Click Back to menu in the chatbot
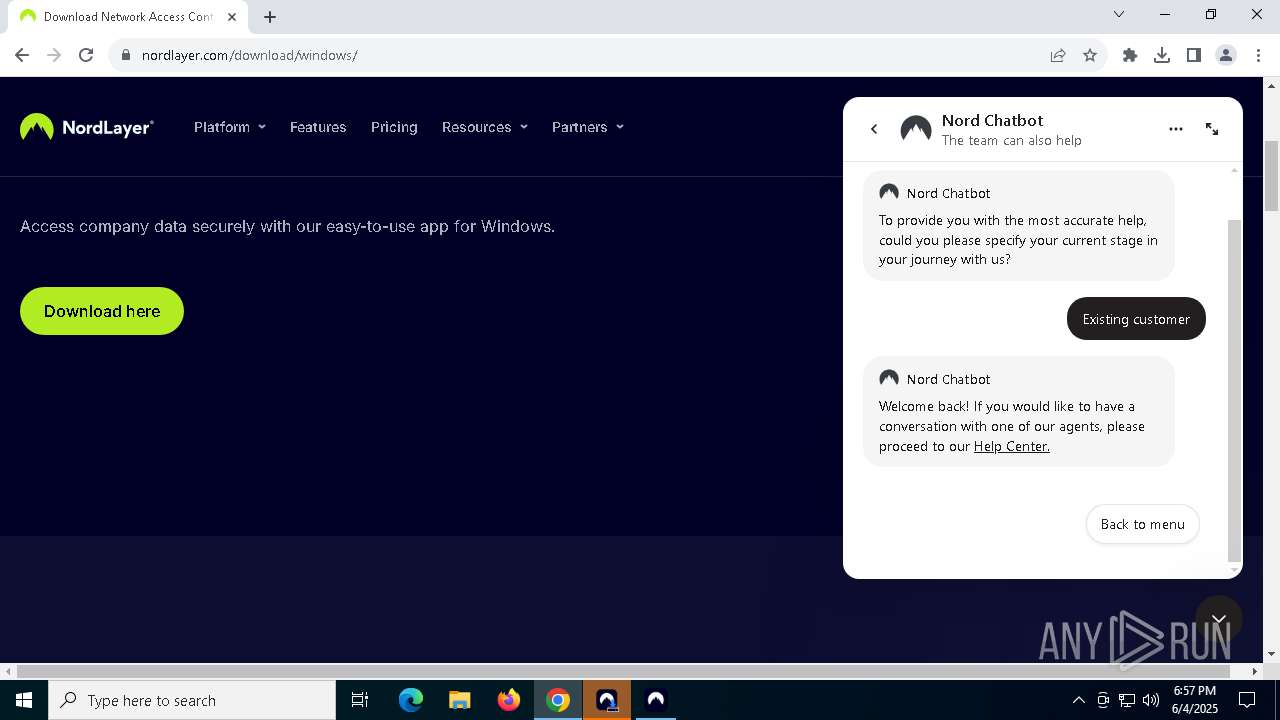The width and height of the screenshot is (1280, 720). 1143,524
